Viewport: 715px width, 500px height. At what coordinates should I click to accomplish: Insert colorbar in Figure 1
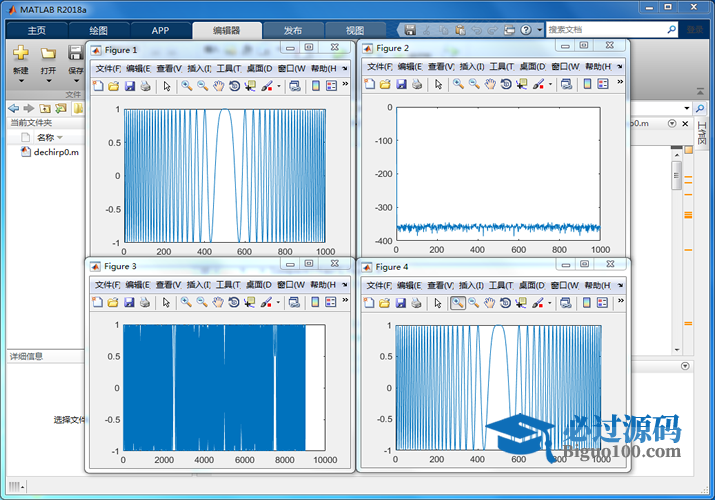316,86
